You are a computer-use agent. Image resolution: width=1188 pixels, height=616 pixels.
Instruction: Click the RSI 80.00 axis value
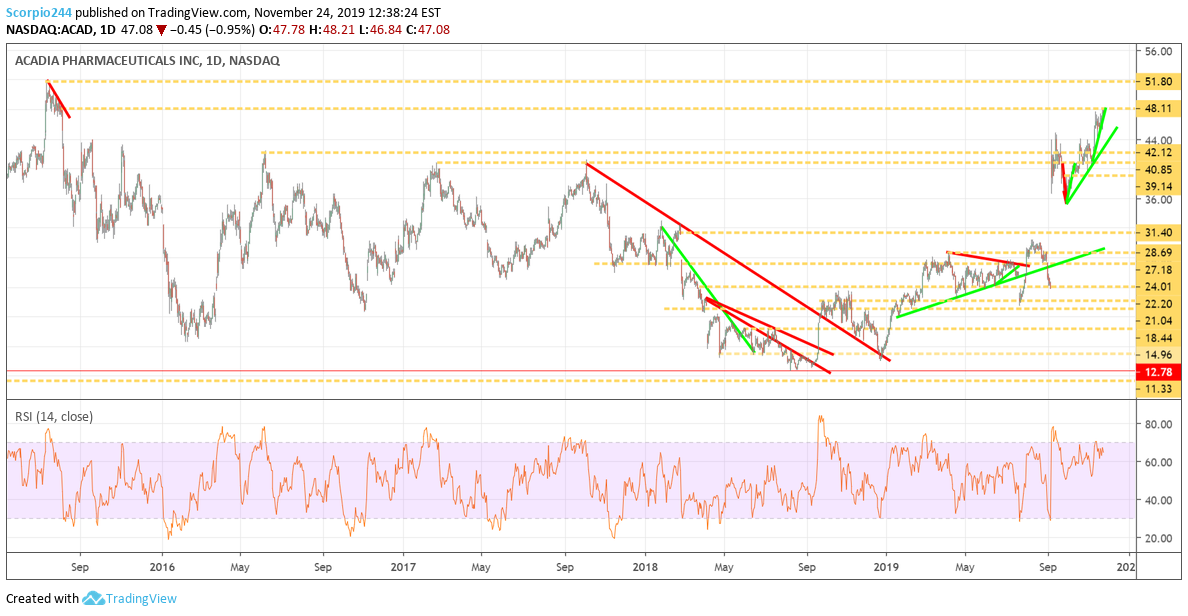[1158, 424]
